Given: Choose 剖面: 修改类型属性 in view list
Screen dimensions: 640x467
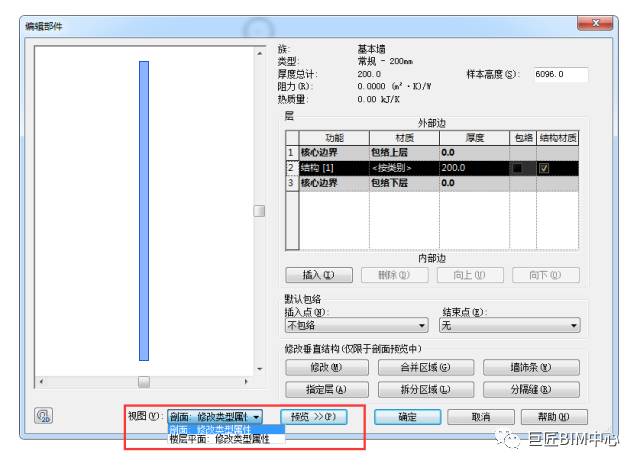Looking at the screenshot, I should point(226,429).
